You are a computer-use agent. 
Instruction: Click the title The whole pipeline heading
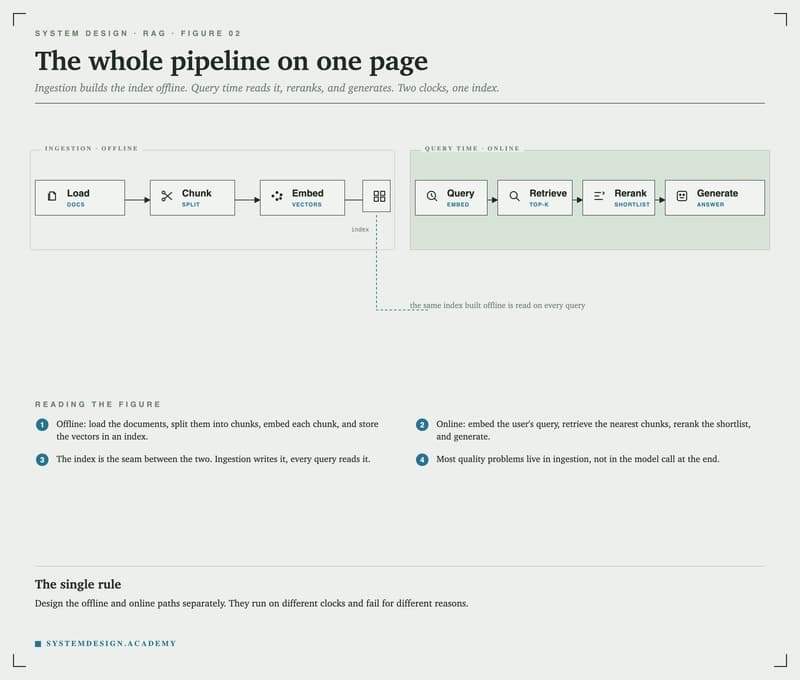(x=231, y=62)
